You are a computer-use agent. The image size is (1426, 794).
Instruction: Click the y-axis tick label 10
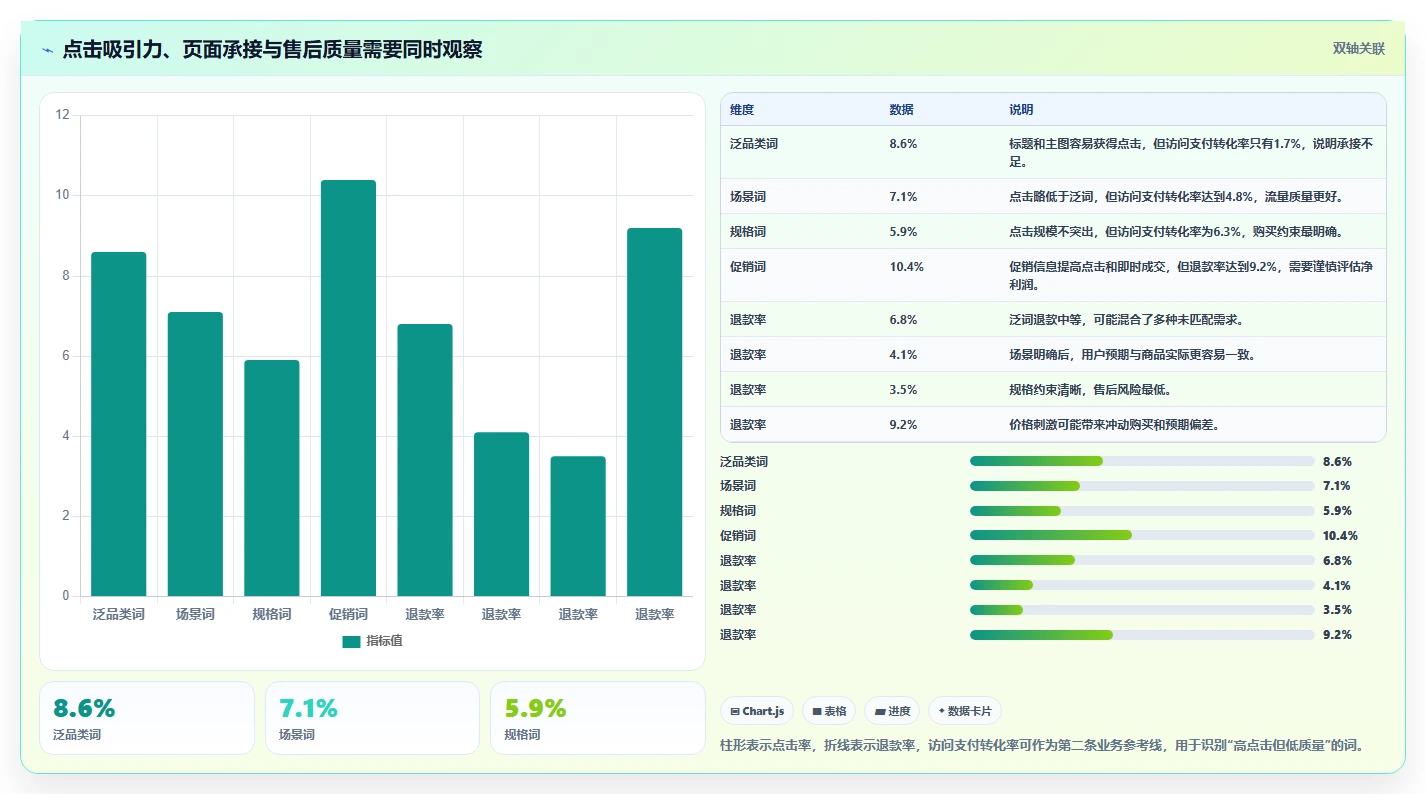pos(63,195)
